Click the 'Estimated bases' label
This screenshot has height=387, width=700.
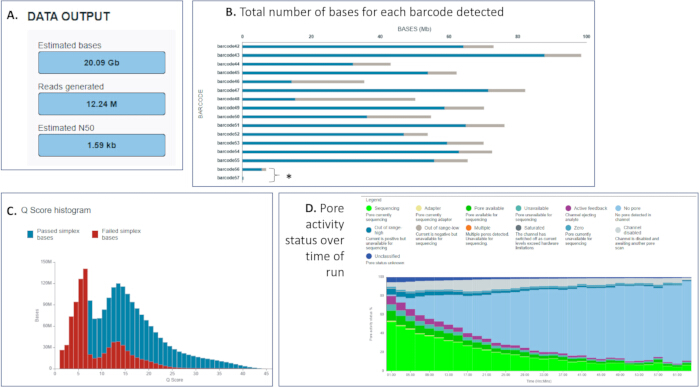coord(70,45)
